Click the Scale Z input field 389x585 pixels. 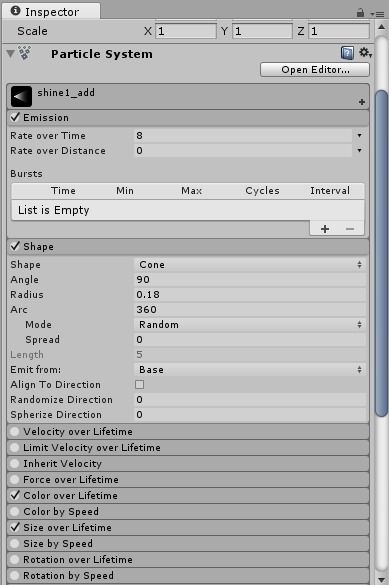coord(339,31)
